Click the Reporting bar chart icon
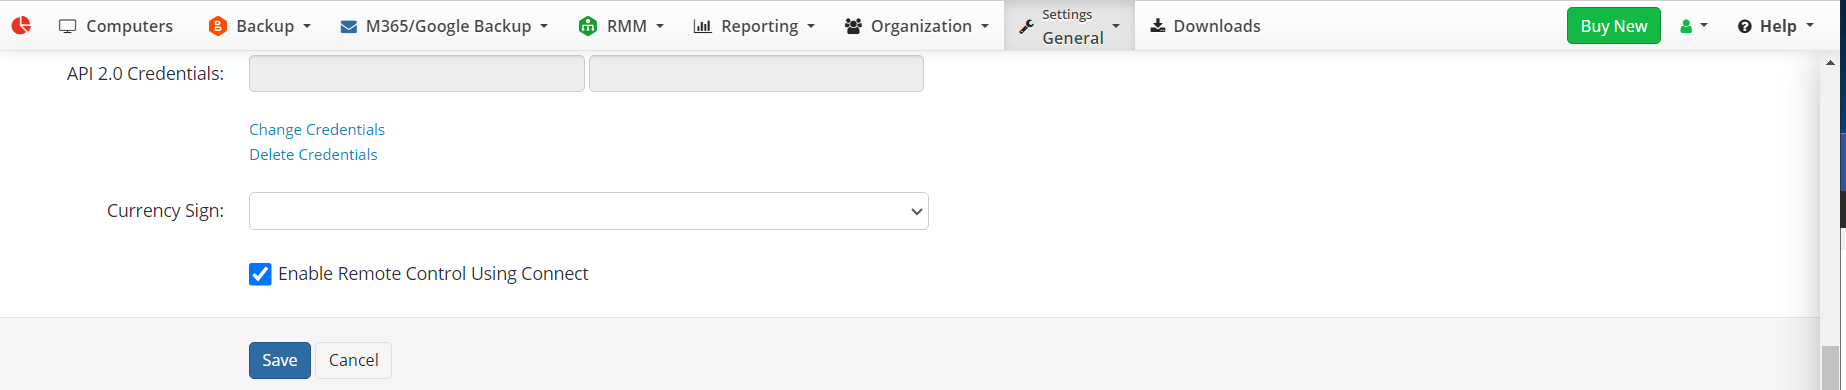 (x=703, y=26)
